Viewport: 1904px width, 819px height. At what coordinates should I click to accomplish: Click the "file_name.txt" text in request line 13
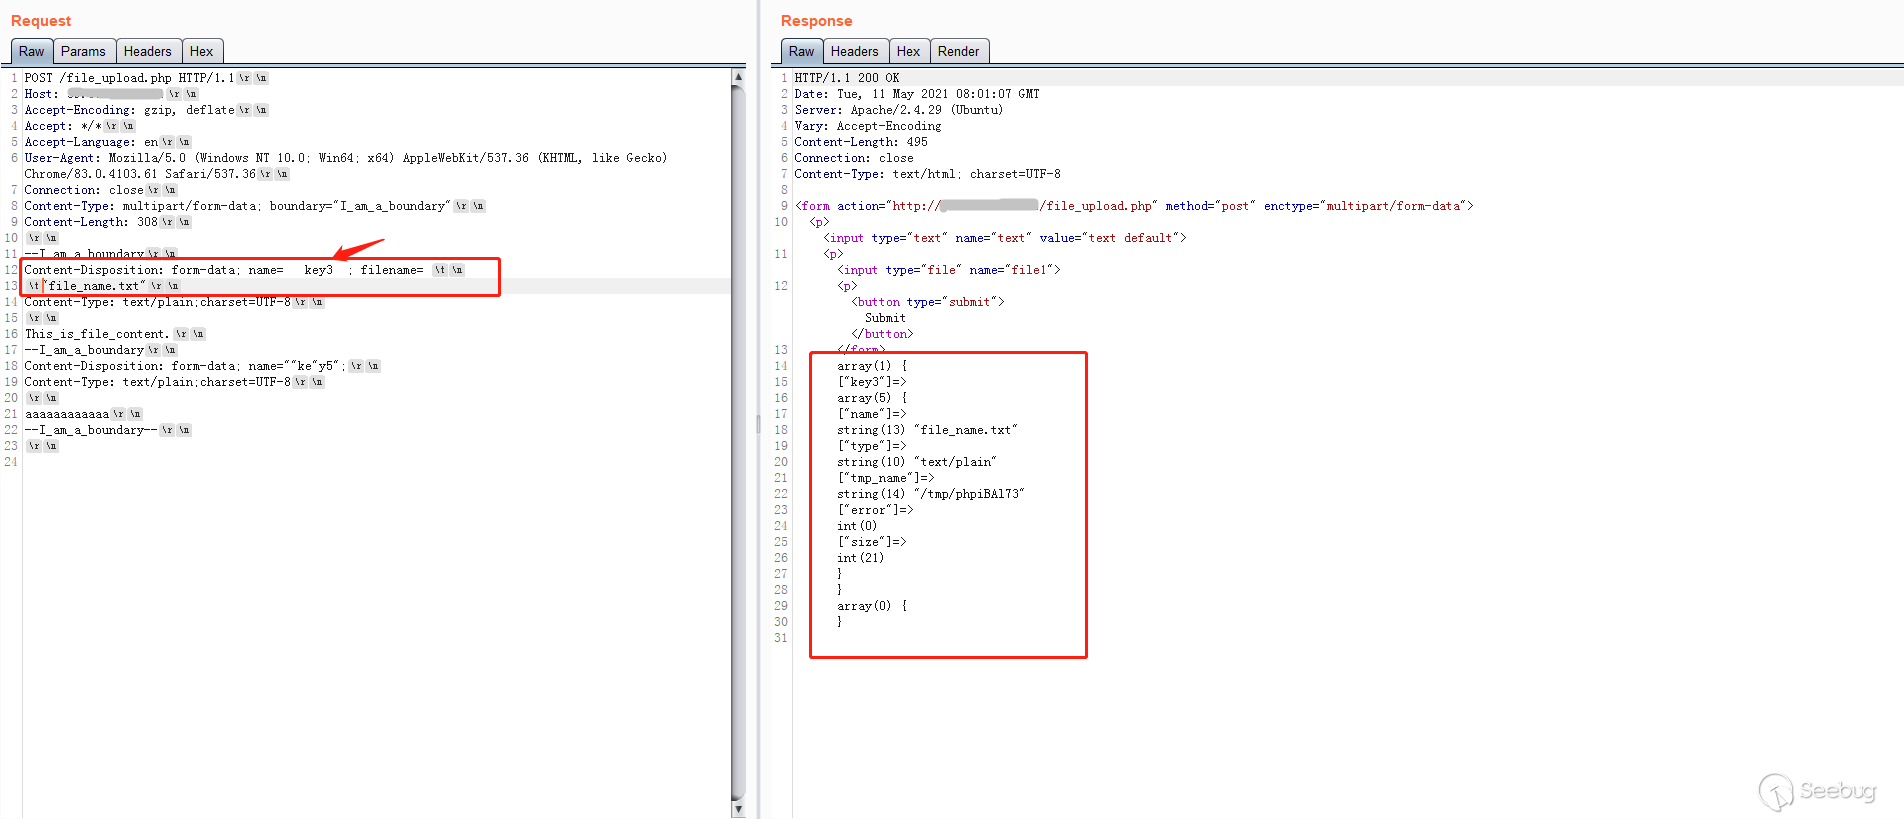pyautogui.click(x=96, y=286)
